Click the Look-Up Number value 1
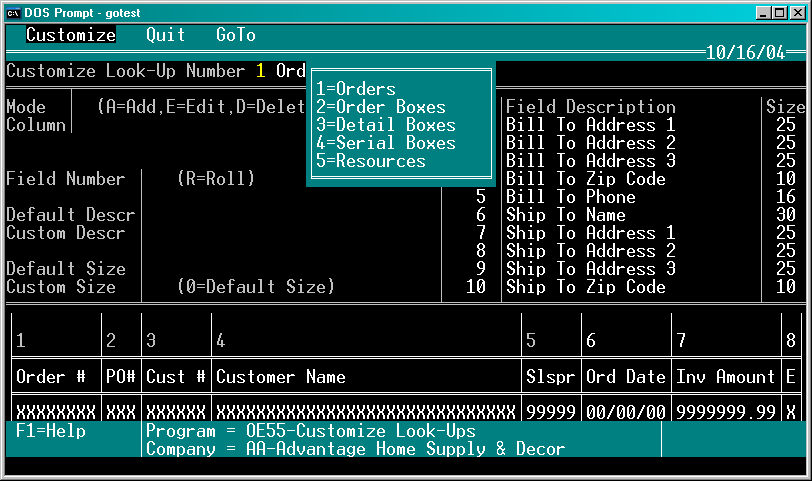 (260, 70)
